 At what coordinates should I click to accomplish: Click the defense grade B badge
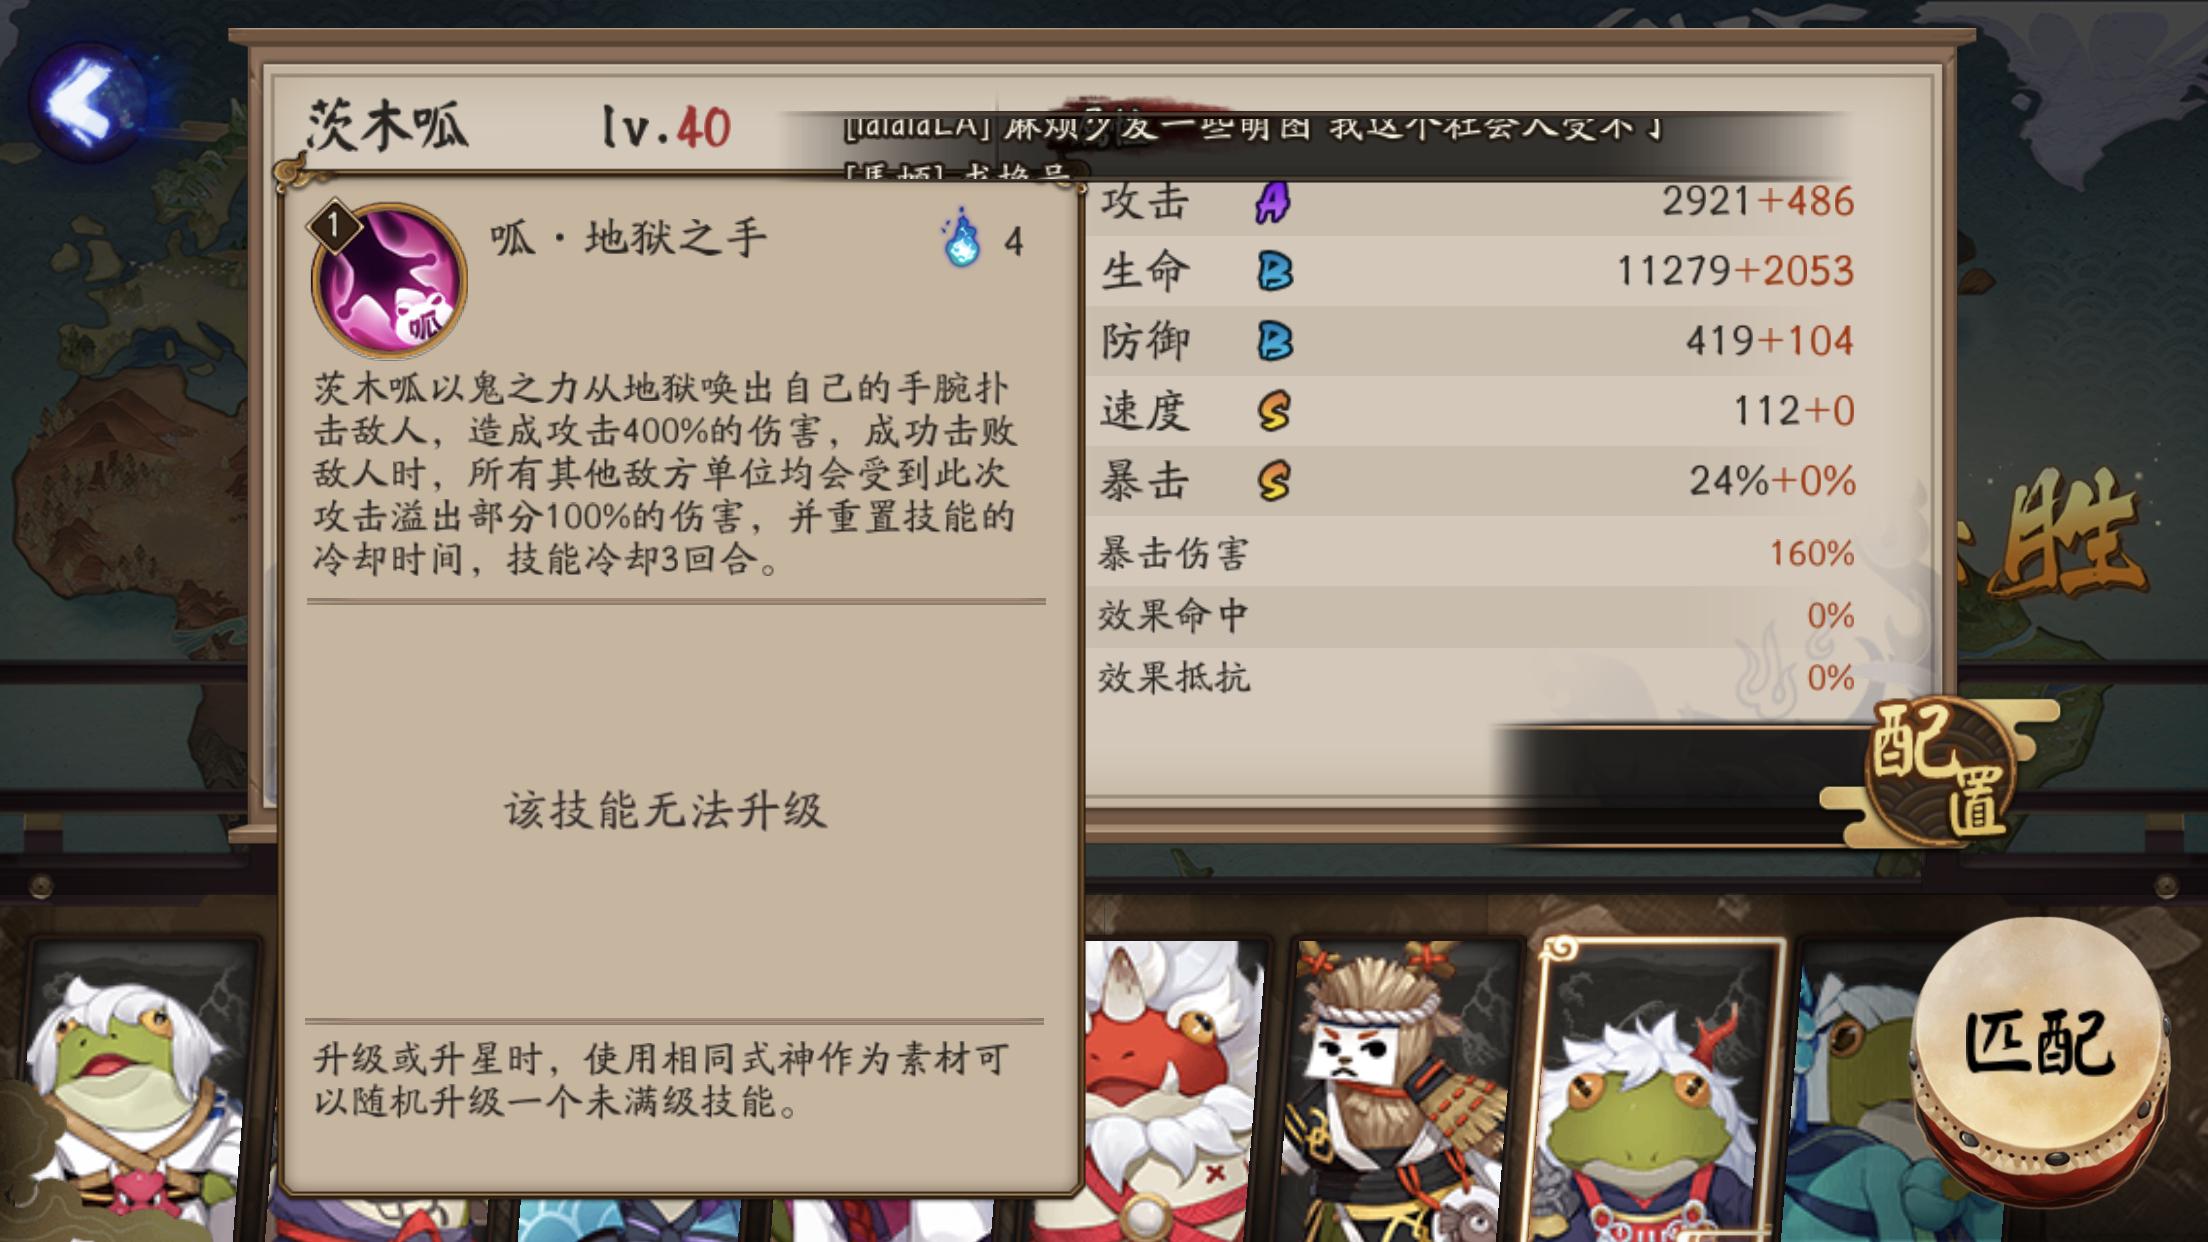(1274, 342)
